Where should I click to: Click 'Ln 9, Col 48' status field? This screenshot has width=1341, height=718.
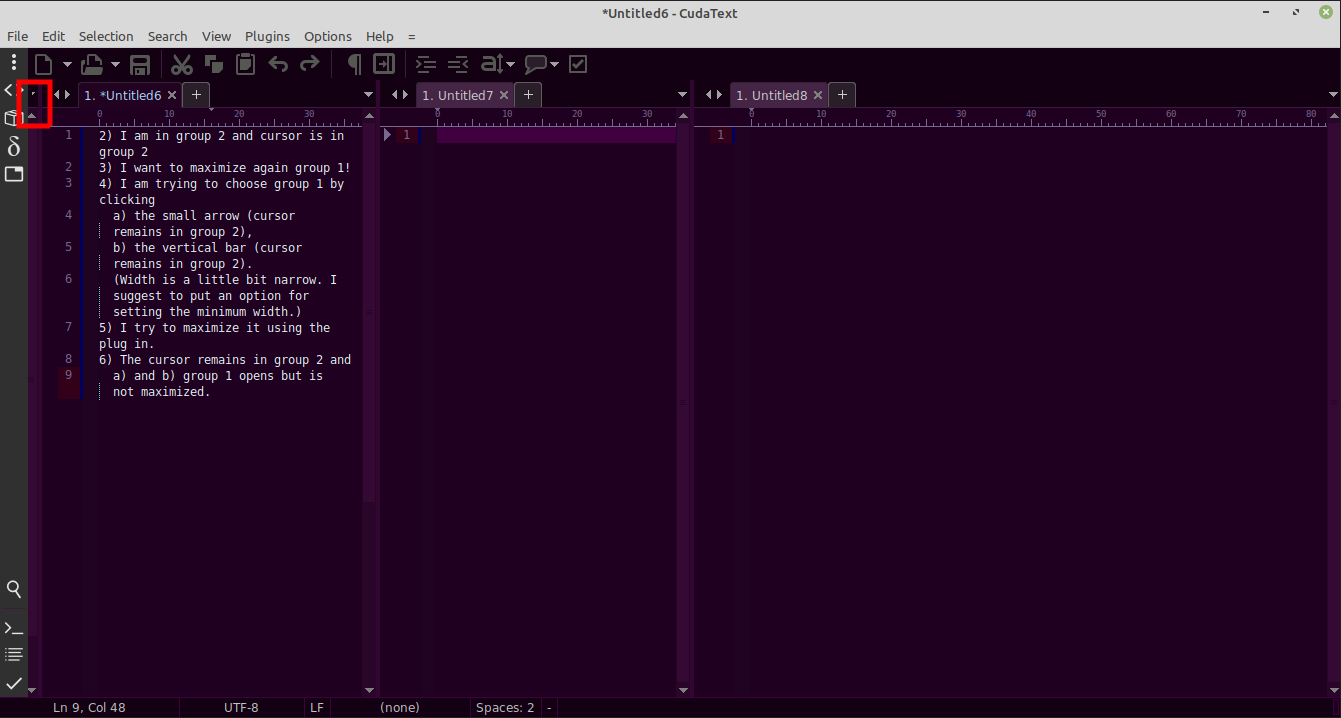[89, 707]
